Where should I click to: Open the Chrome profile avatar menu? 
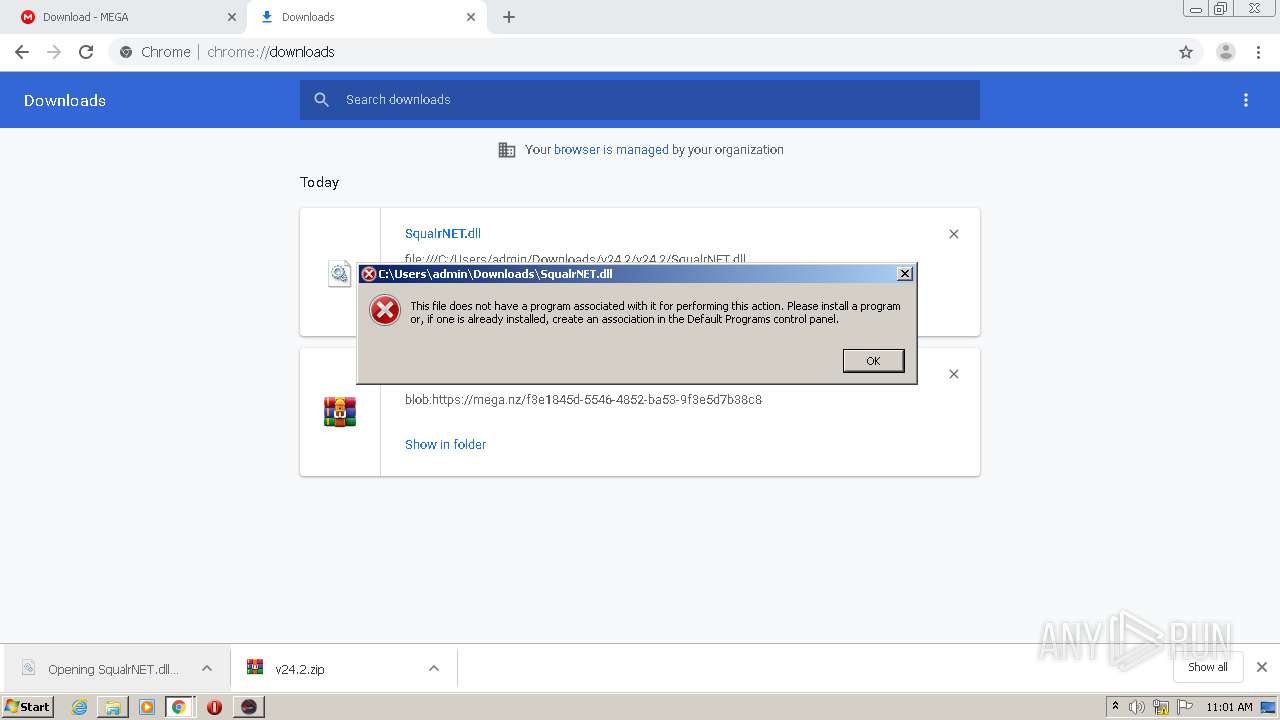coord(1226,52)
